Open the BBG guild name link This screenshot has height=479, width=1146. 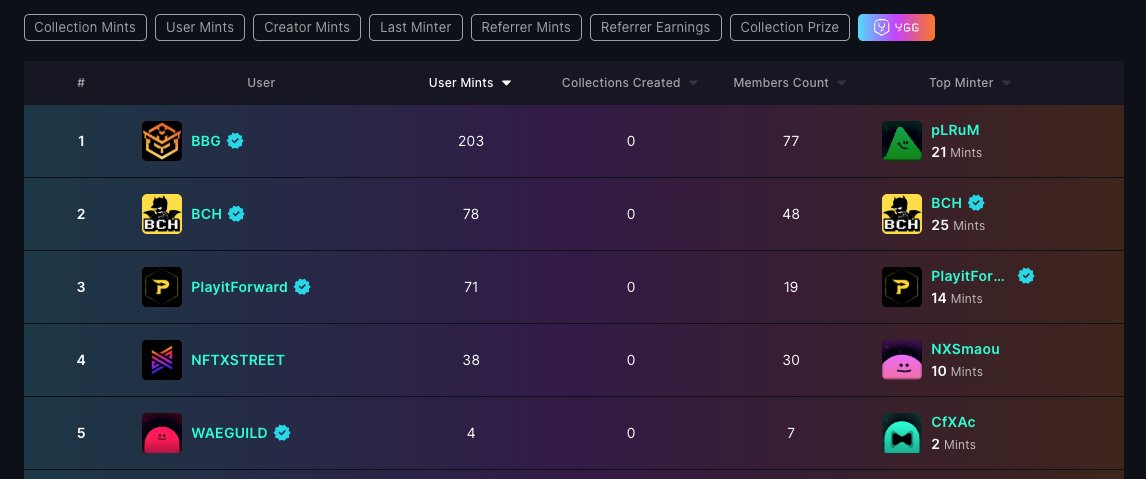[206, 141]
